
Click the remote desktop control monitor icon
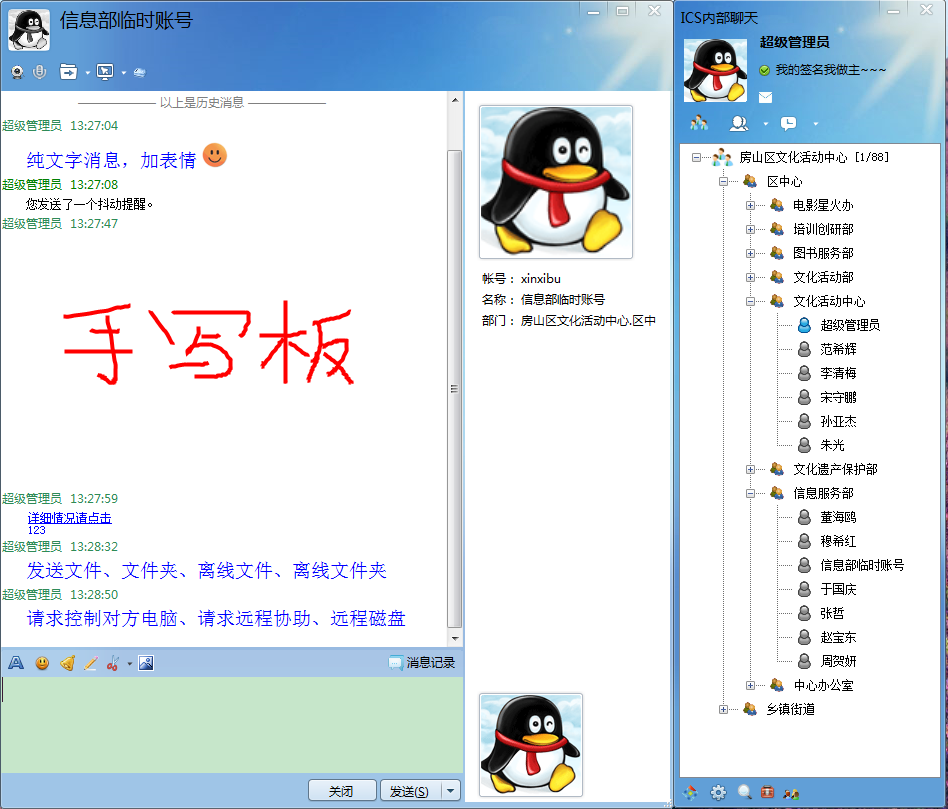point(105,72)
